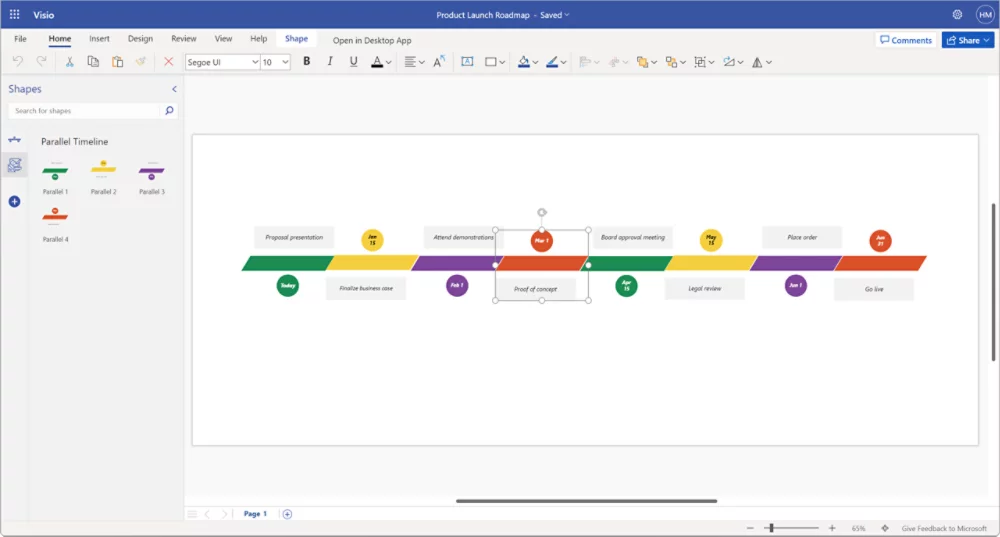The height and width of the screenshot is (537, 1000).
Task: Insert a text box icon
Action: pyautogui.click(x=467, y=61)
